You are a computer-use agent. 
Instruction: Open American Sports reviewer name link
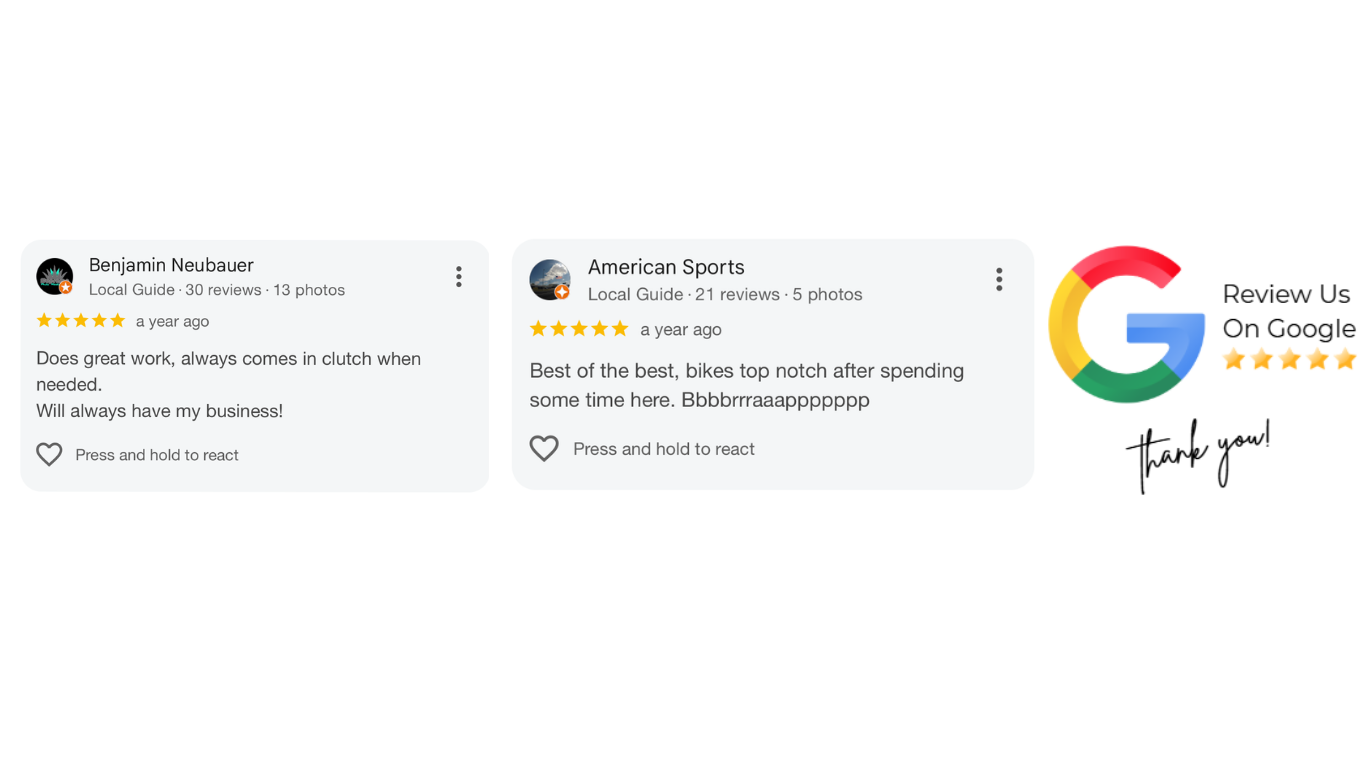666,267
